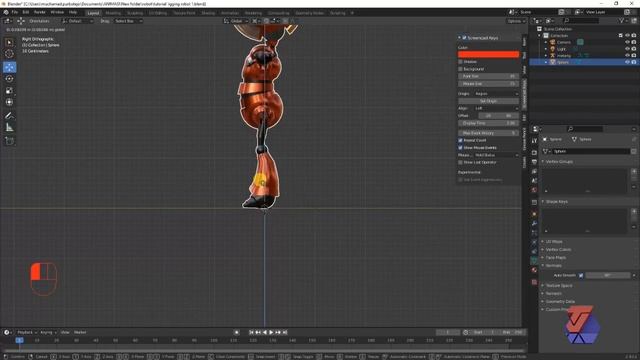Switch to the Animation workspace tab
Image resolution: width=640 pixels, height=360 pixels.
click(x=230, y=13)
